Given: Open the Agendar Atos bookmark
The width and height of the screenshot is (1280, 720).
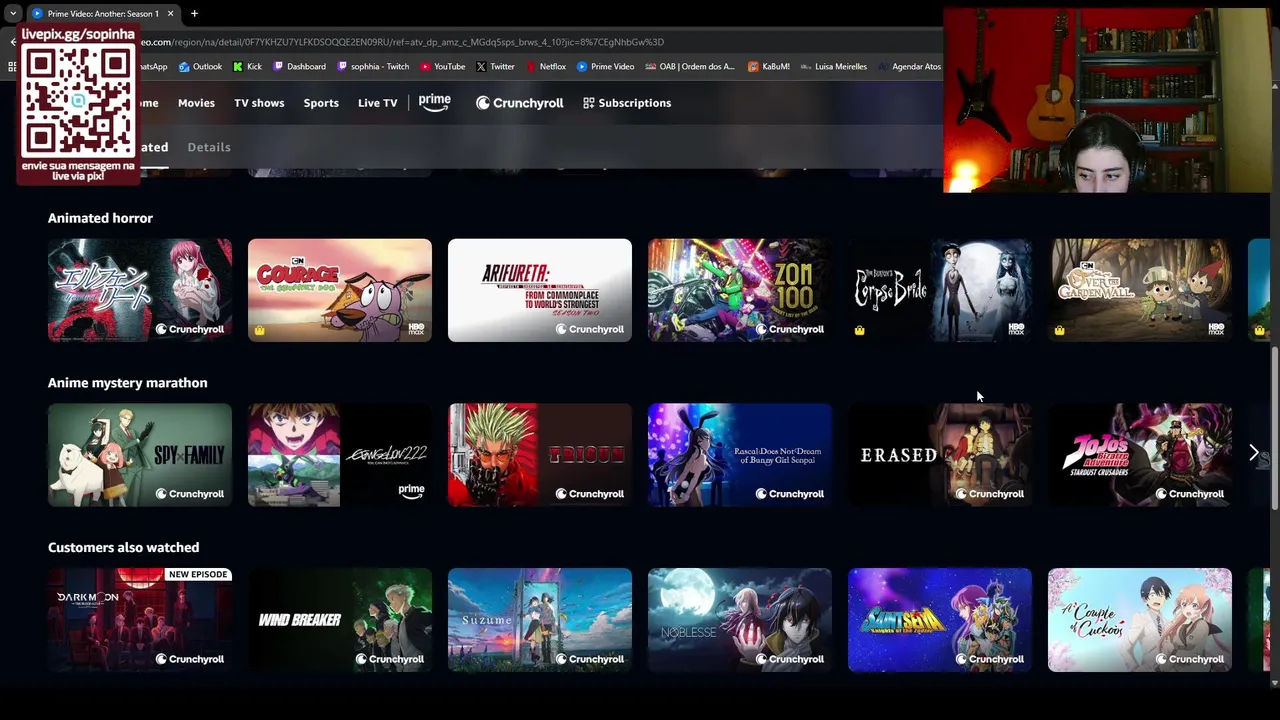Looking at the screenshot, I should [x=909, y=67].
